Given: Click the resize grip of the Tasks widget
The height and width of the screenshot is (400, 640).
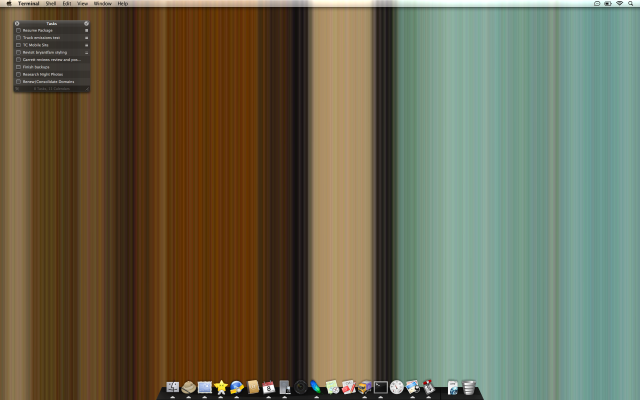Looking at the screenshot, I should (87, 89).
